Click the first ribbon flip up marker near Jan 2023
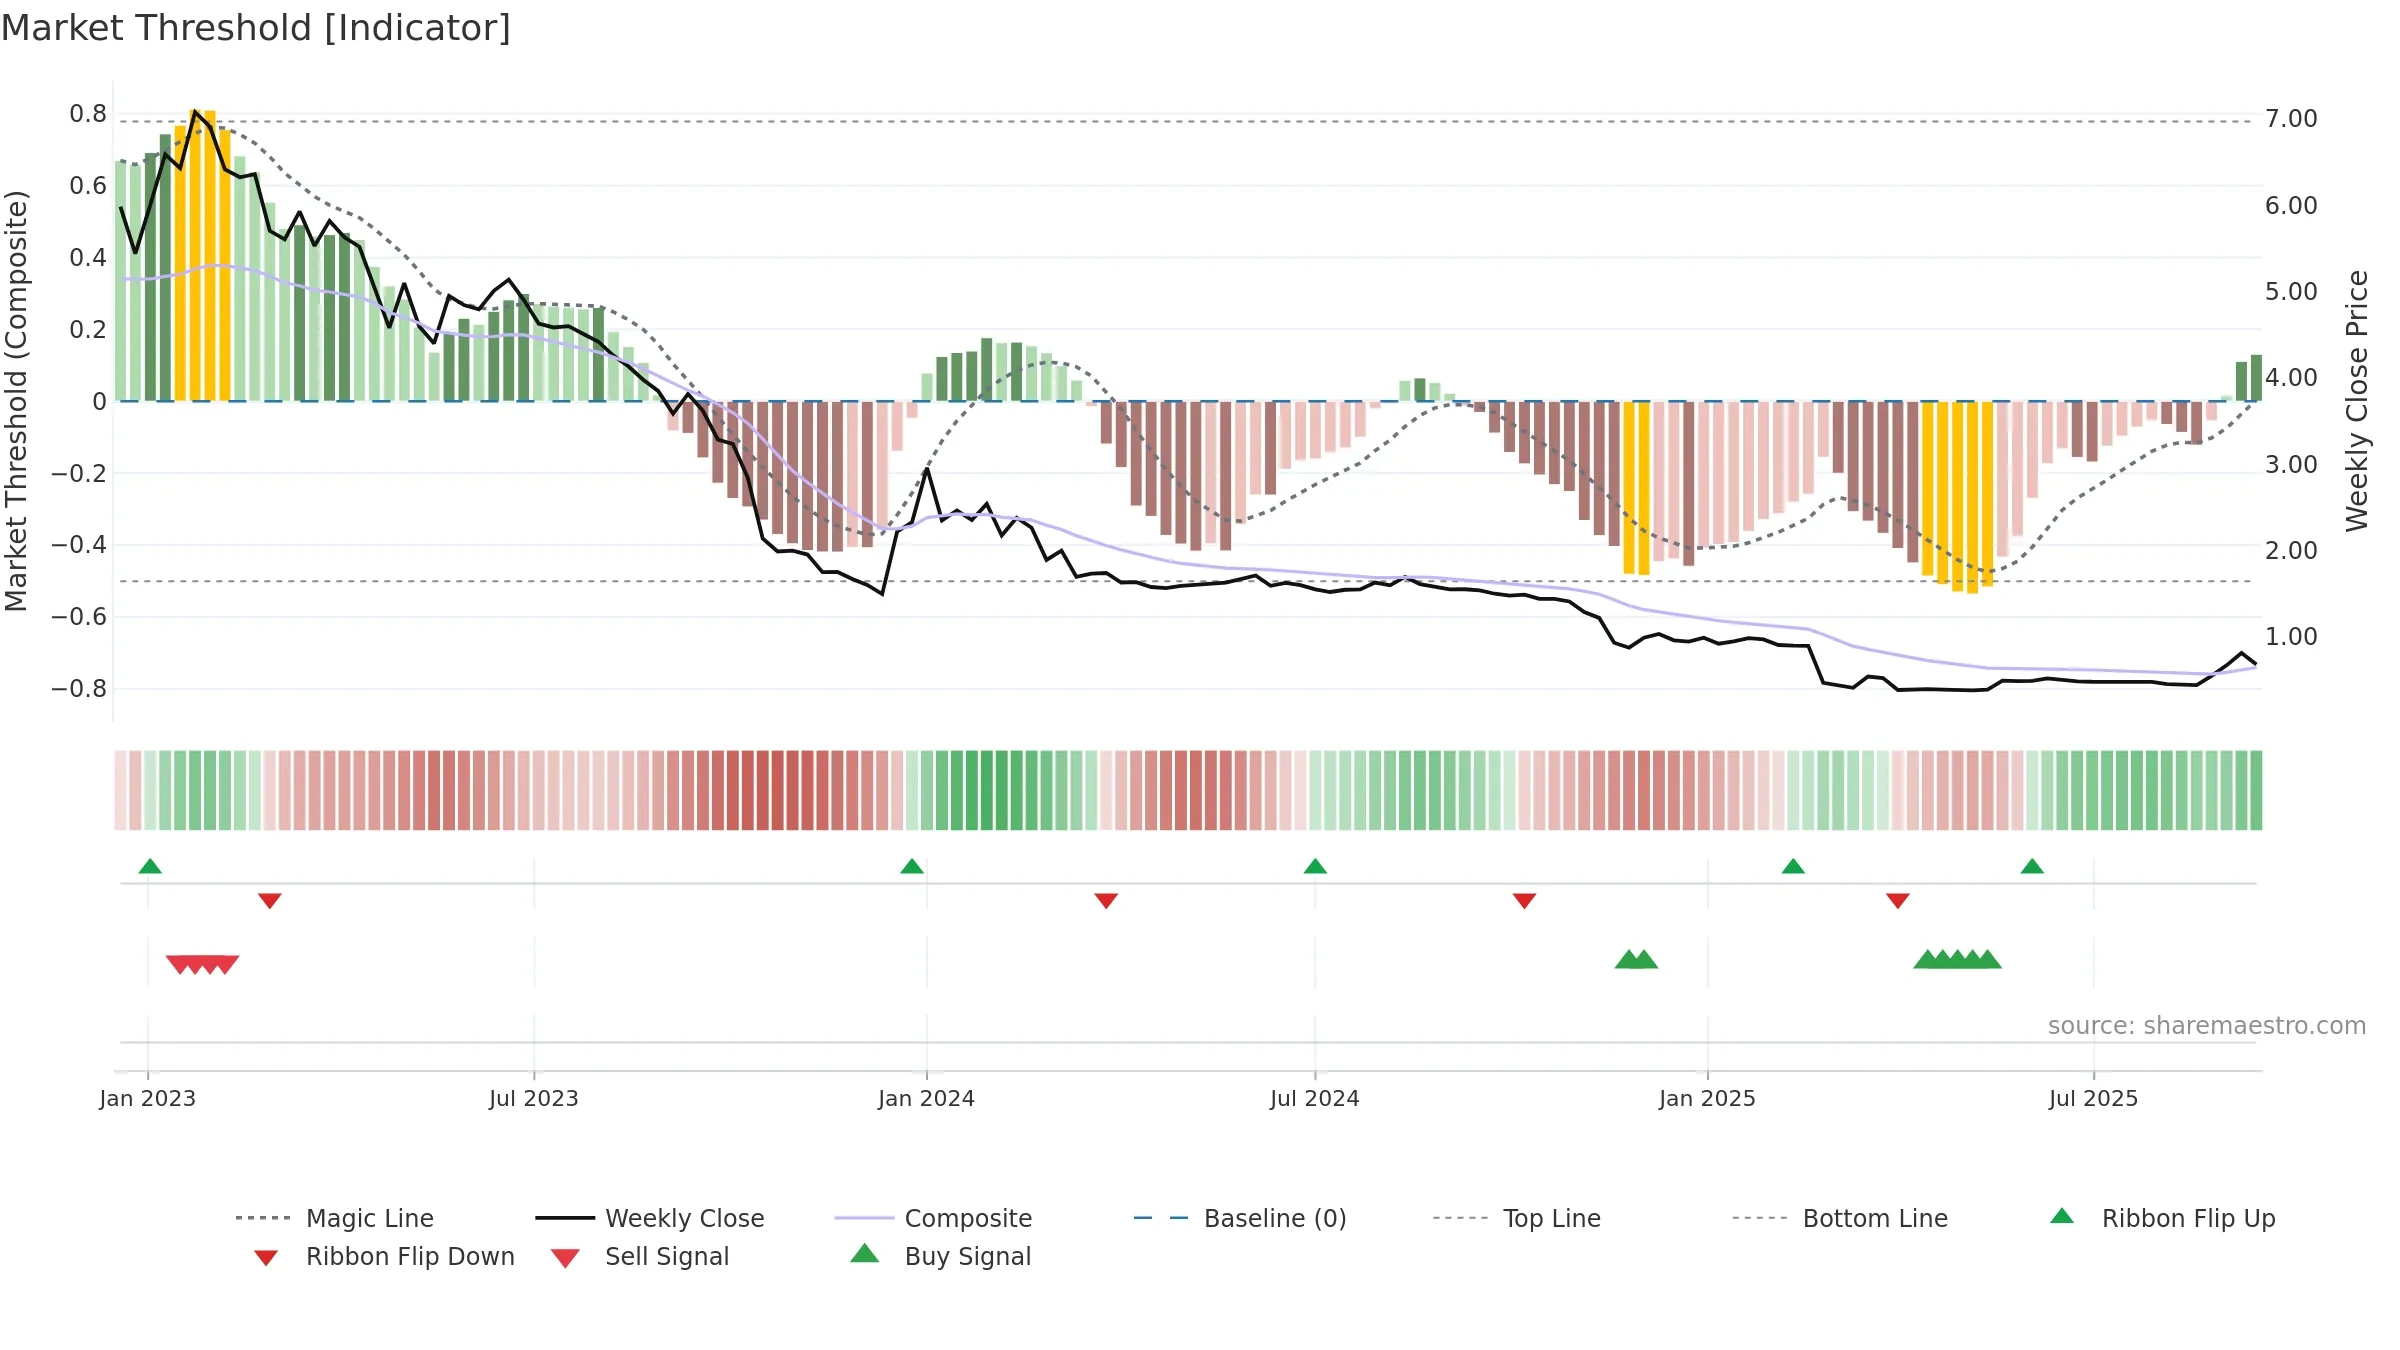 click(150, 866)
